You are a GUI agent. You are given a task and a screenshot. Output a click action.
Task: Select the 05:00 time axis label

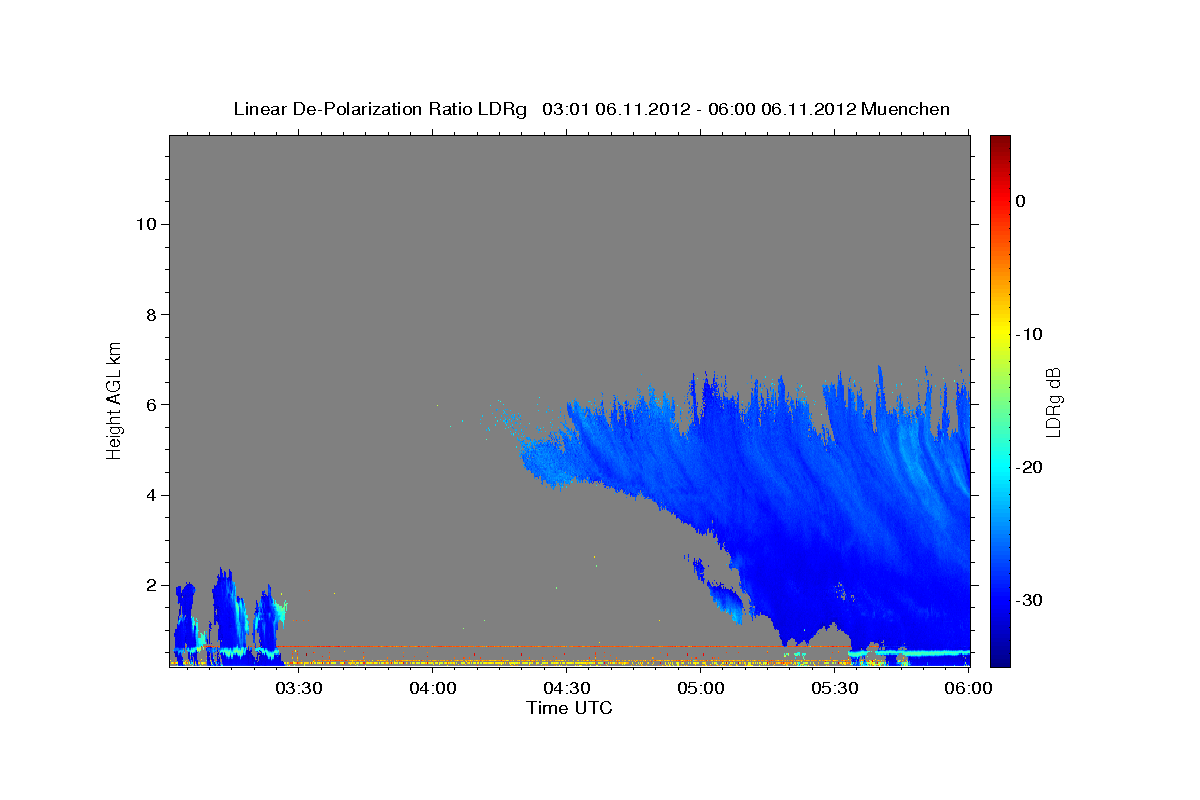(x=701, y=688)
